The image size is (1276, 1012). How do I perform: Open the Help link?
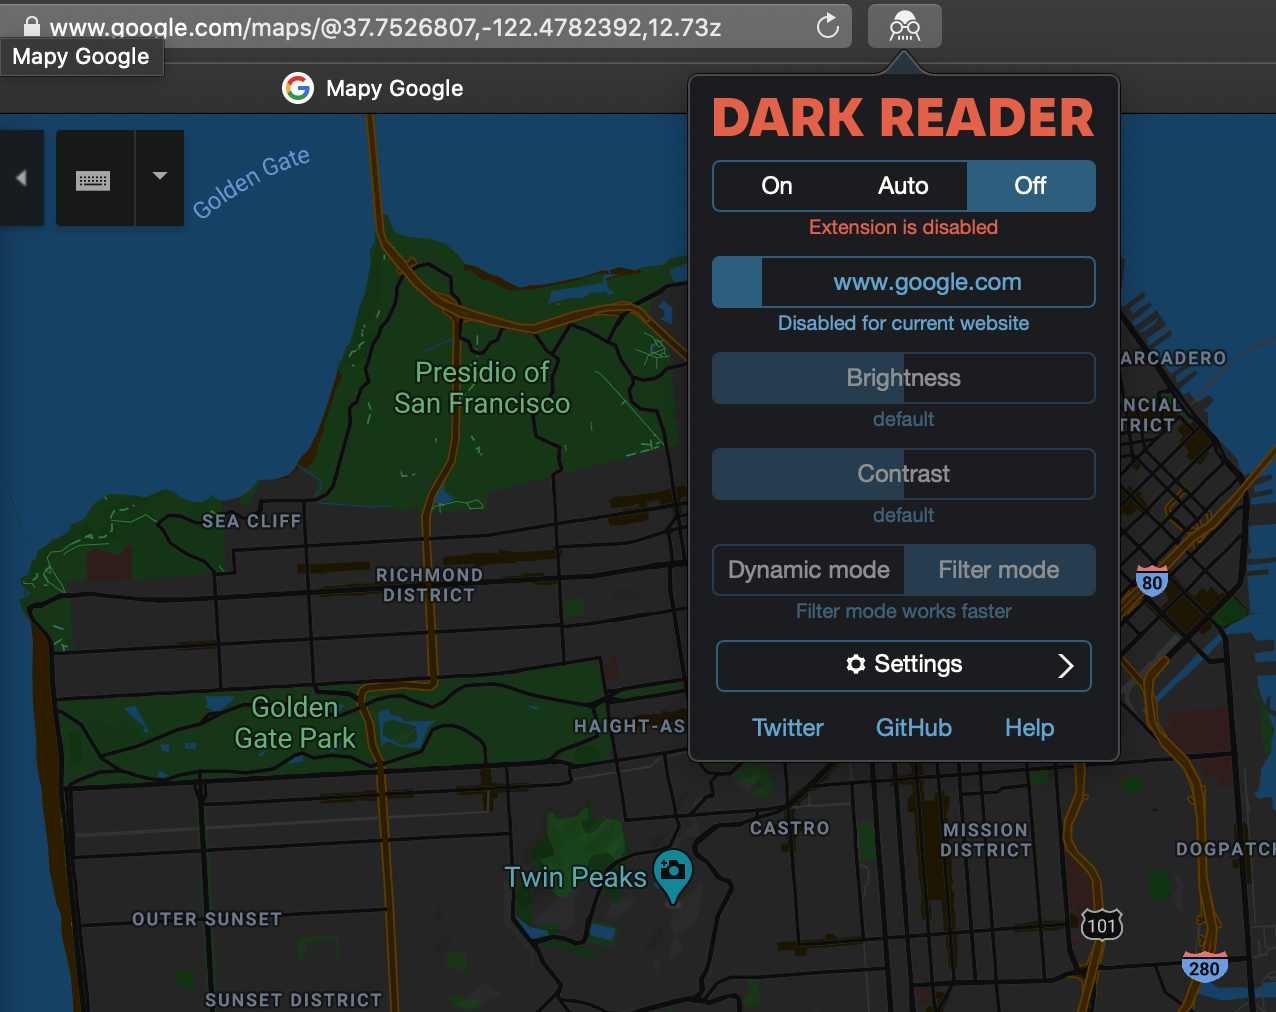1030,728
